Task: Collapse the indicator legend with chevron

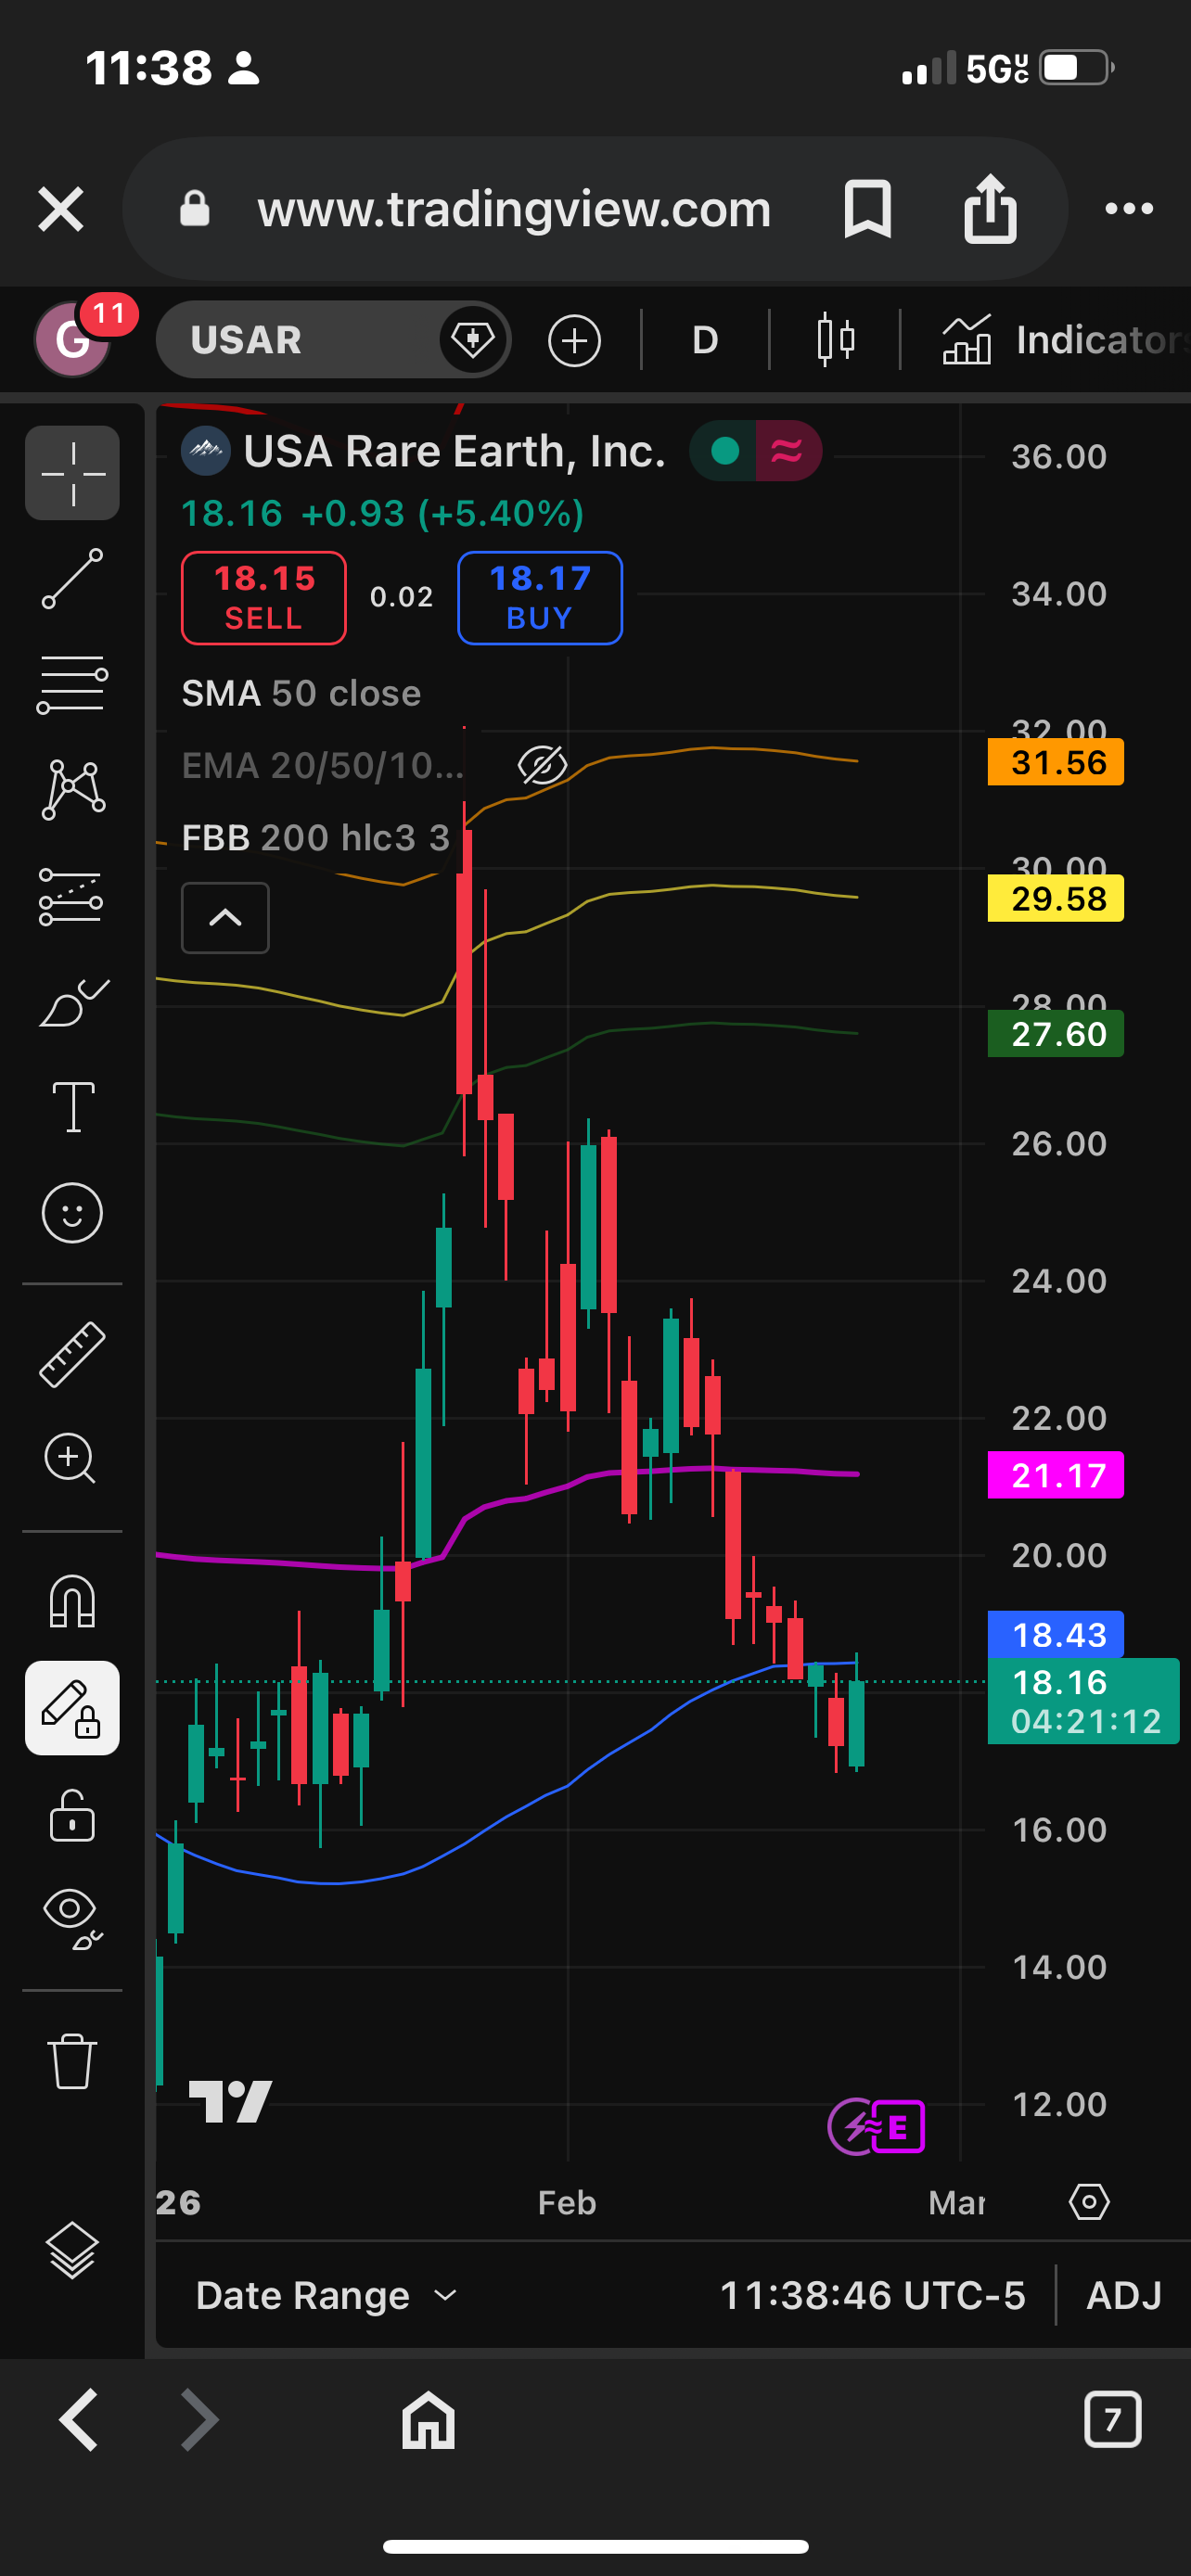Action: pyautogui.click(x=225, y=917)
